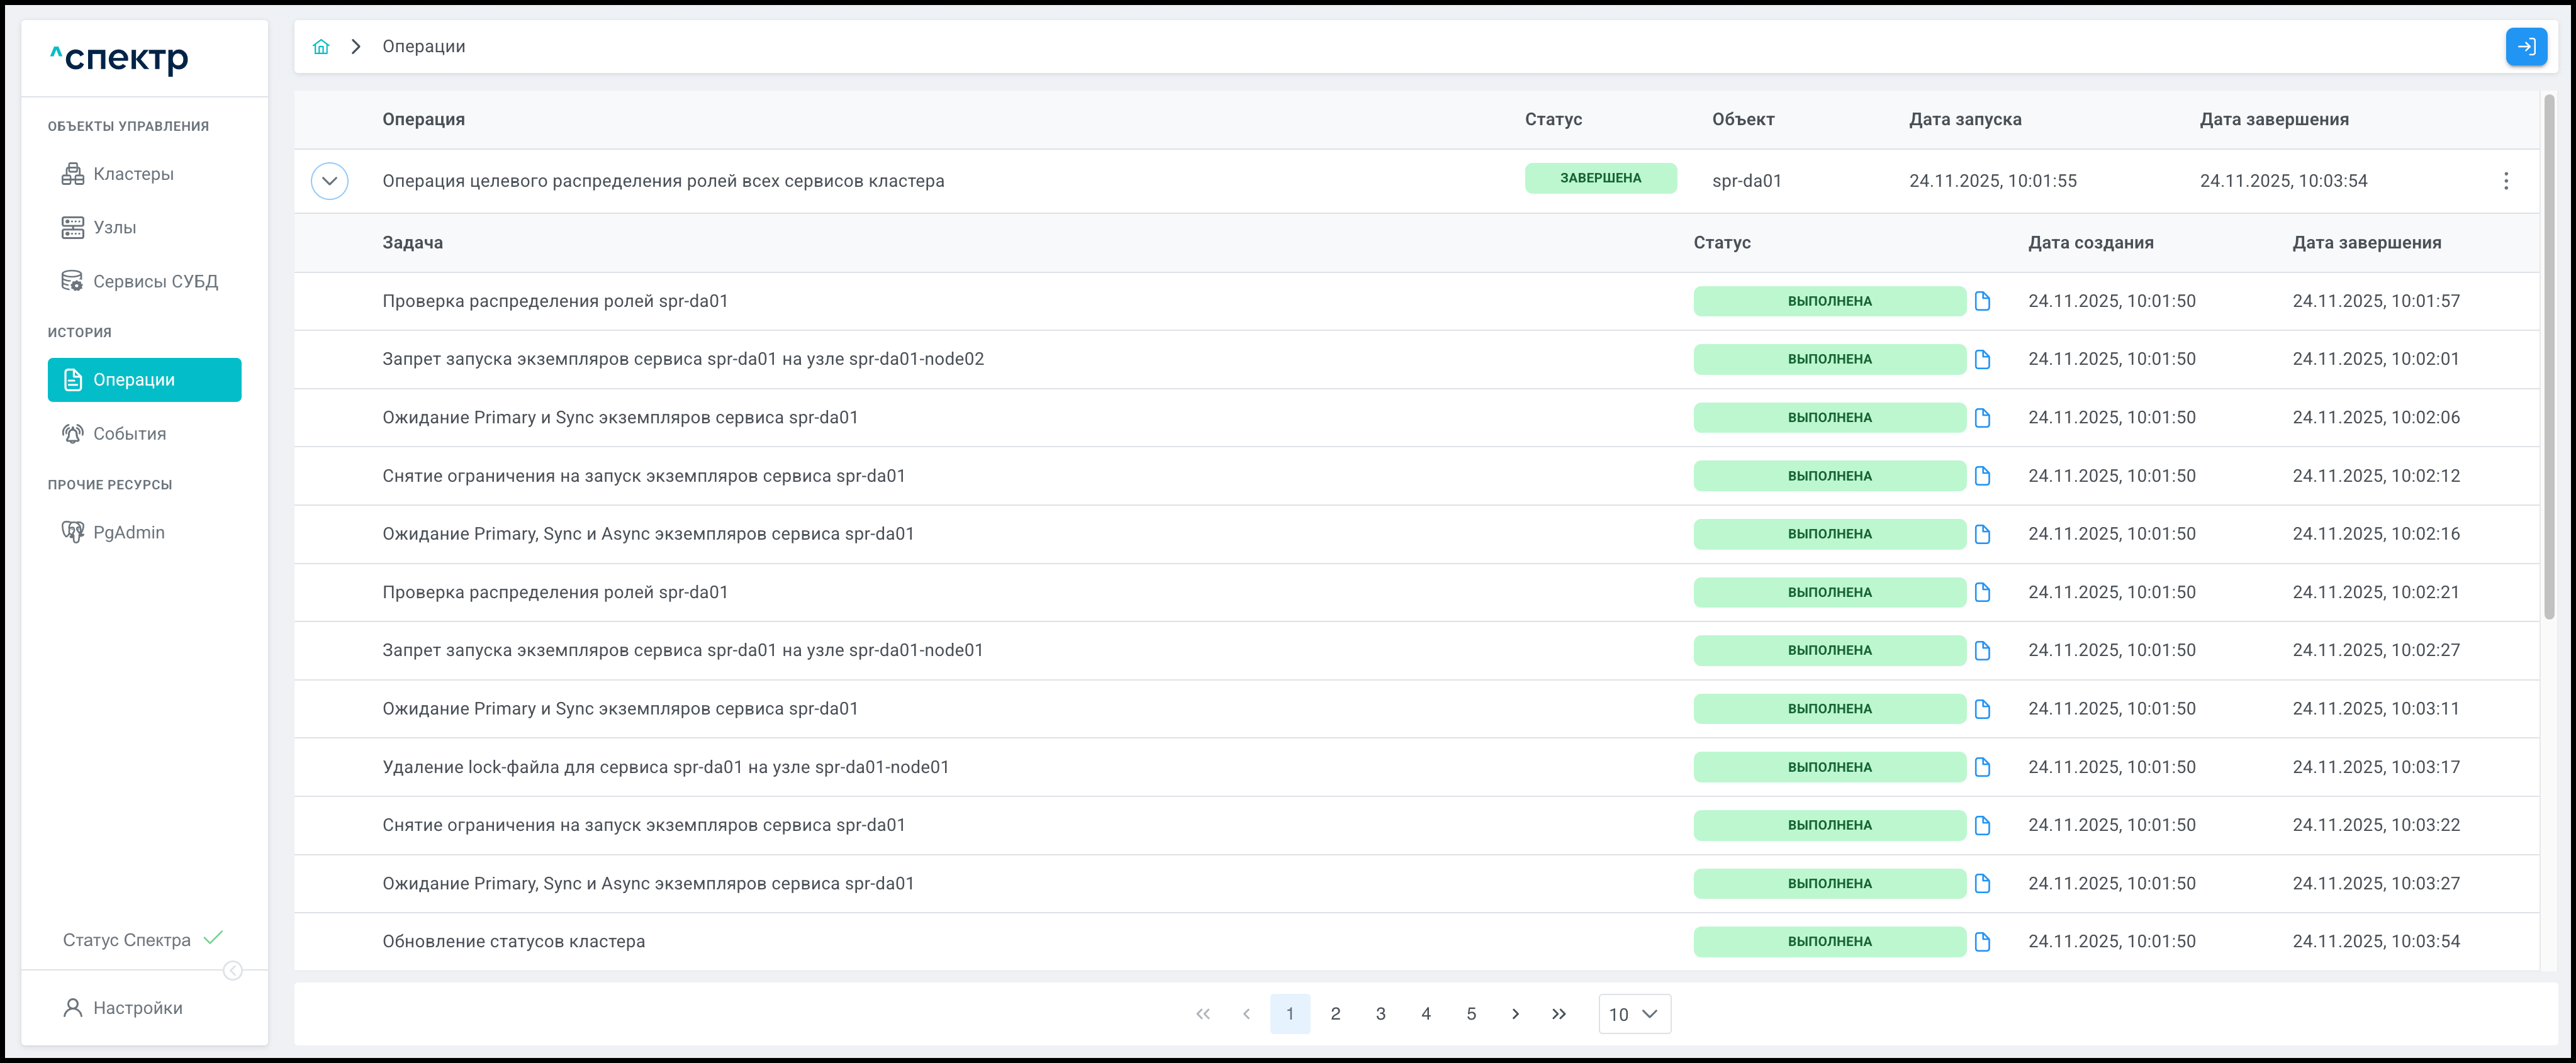2576x1063 pixels.
Task: Open log for Удаление lock-файла task
Action: pos(1982,767)
